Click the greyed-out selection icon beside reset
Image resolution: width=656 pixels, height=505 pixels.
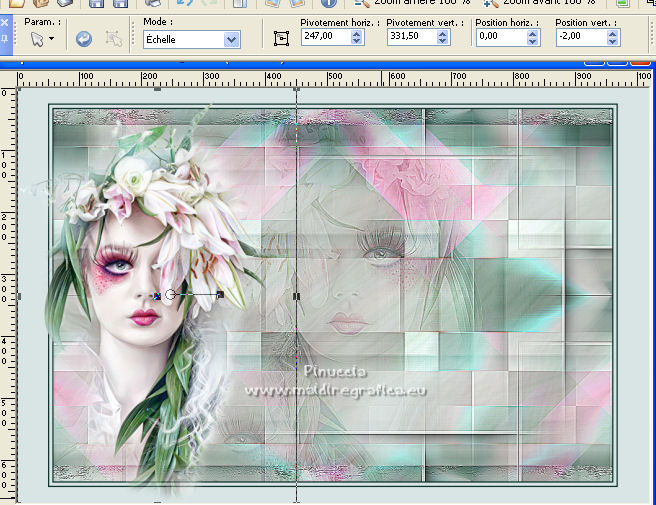(x=113, y=39)
